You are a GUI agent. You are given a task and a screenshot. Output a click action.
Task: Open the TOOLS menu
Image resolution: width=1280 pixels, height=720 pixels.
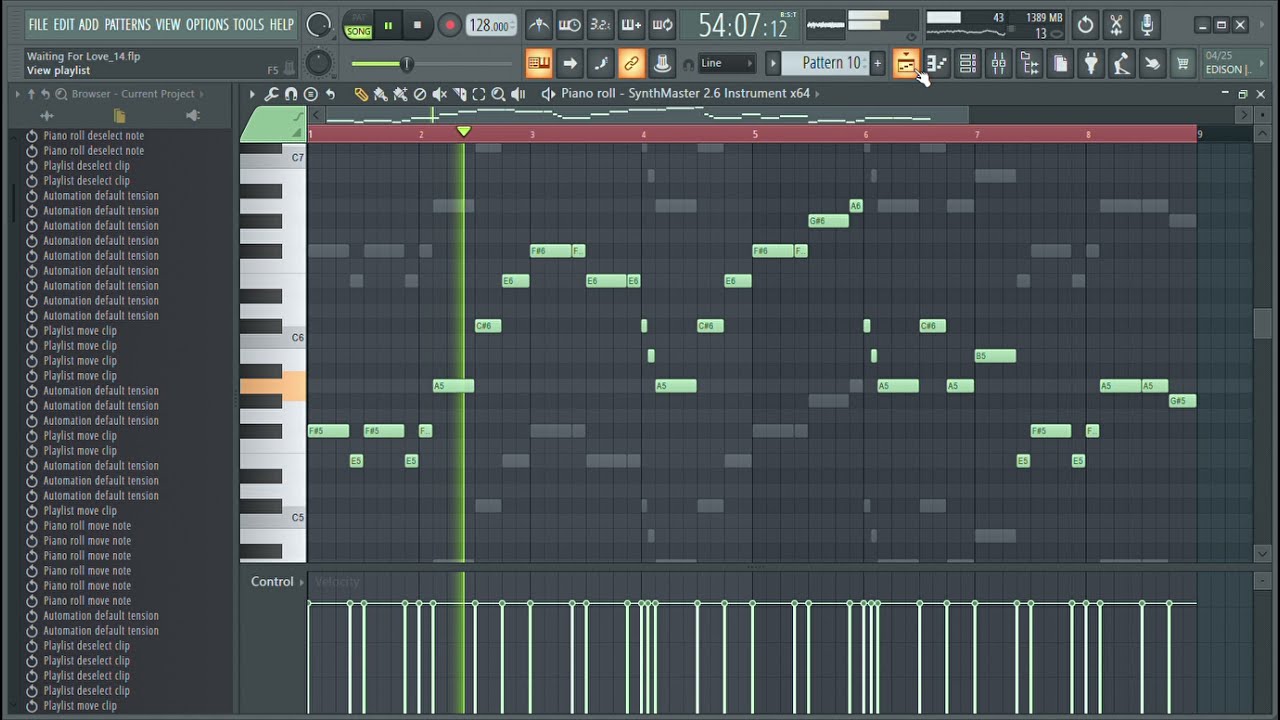248,24
